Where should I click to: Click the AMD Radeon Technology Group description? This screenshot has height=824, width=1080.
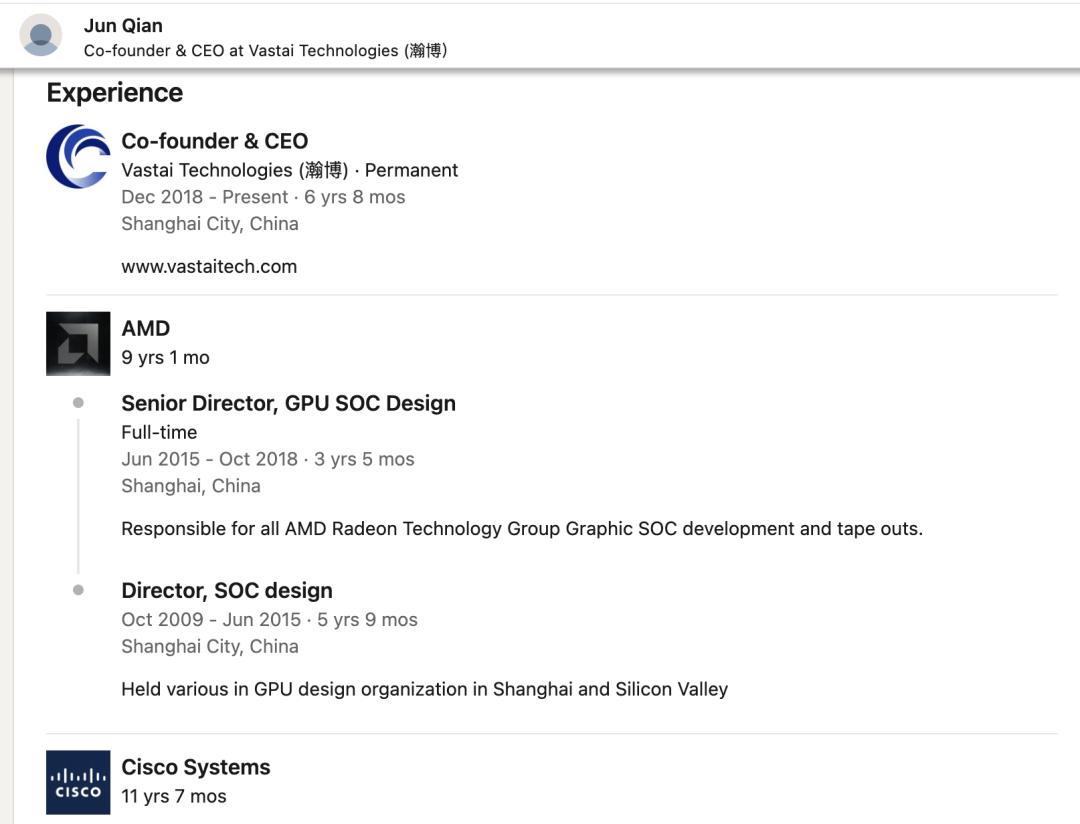point(521,528)
